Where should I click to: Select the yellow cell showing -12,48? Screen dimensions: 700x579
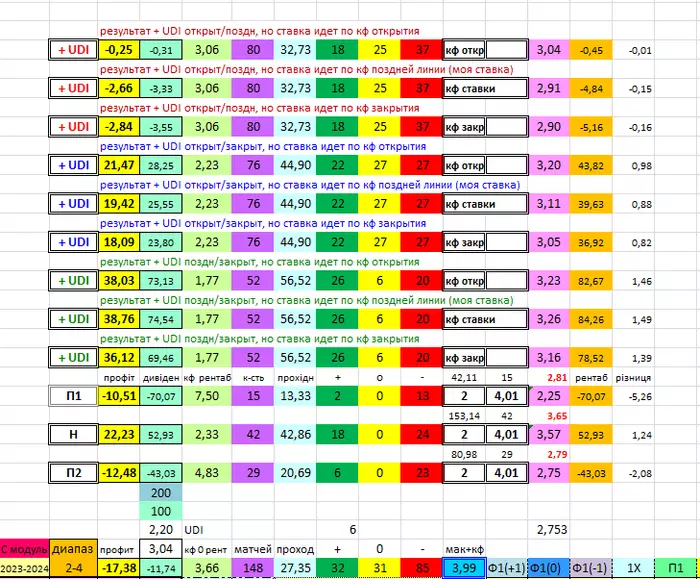coord(119,473)
